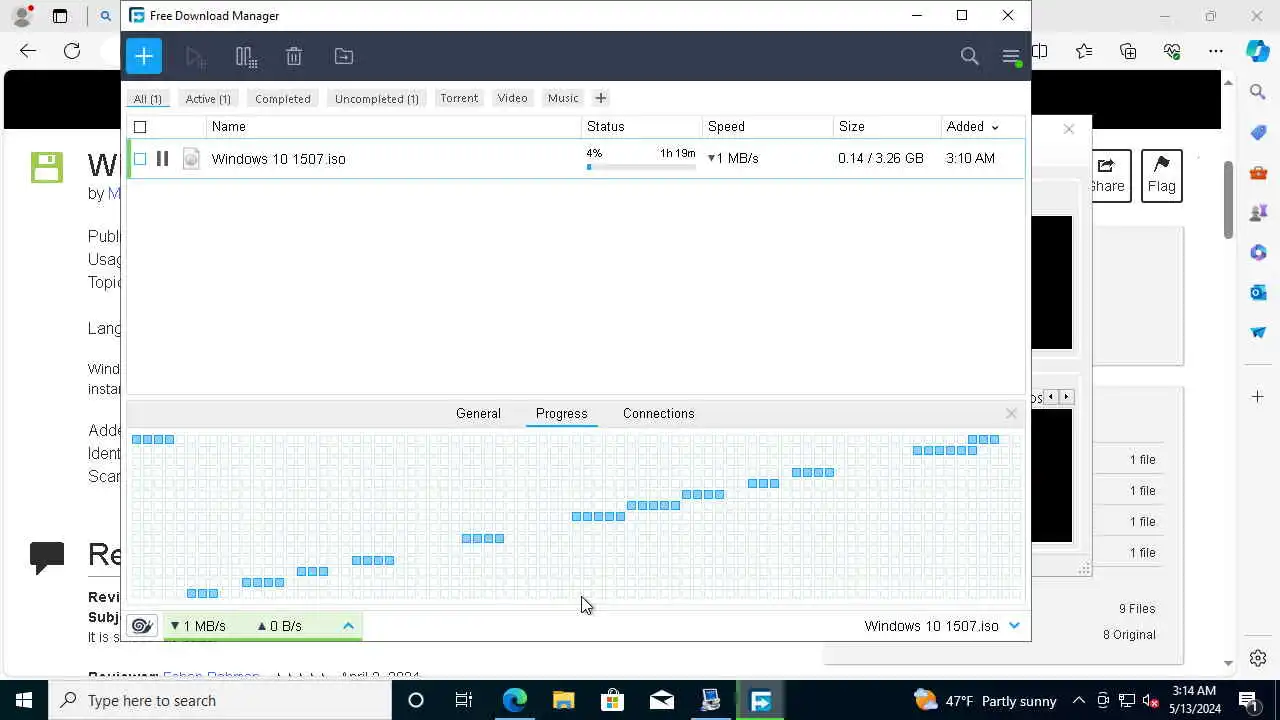This screenshot has width=1280, height=720.
Task: Toggle snail speed-limit mode icon
Action: tap(142, 626)
